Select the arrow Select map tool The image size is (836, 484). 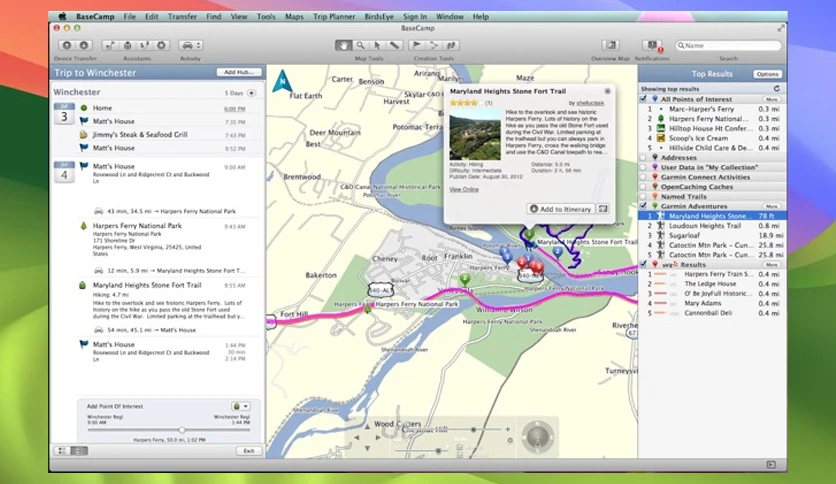pyautogui.click(x=377, y=45)
